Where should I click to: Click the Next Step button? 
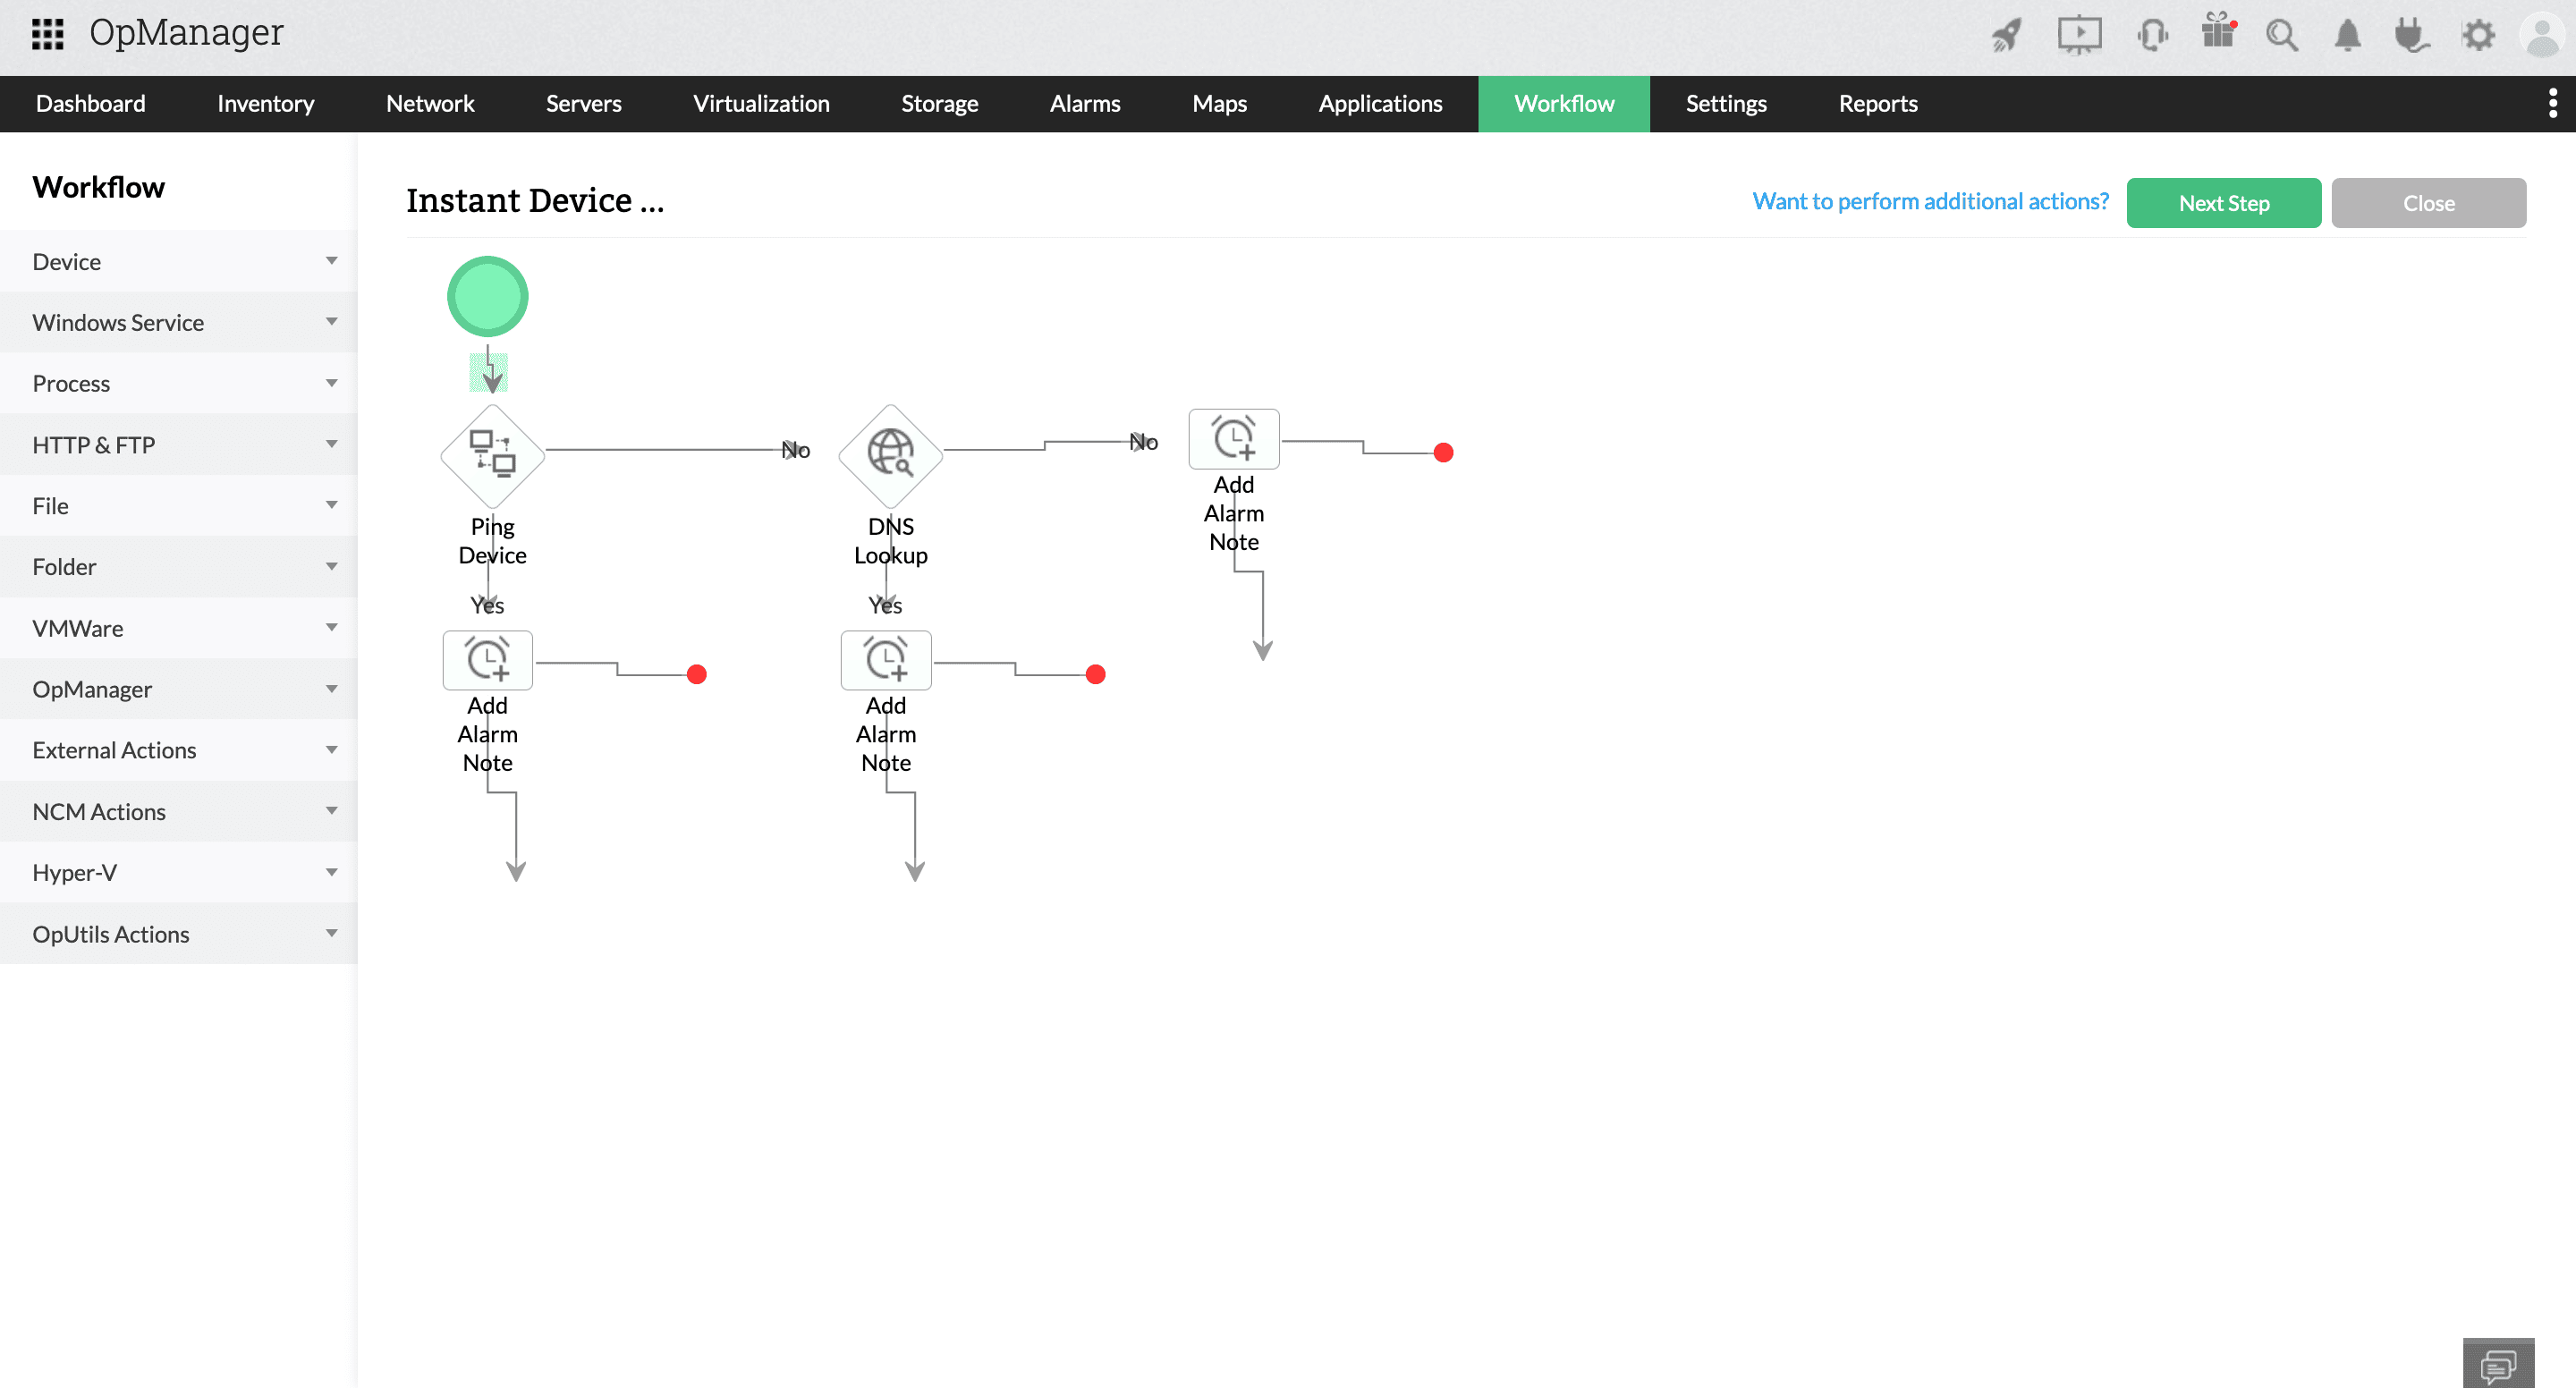coord(2225,202)
